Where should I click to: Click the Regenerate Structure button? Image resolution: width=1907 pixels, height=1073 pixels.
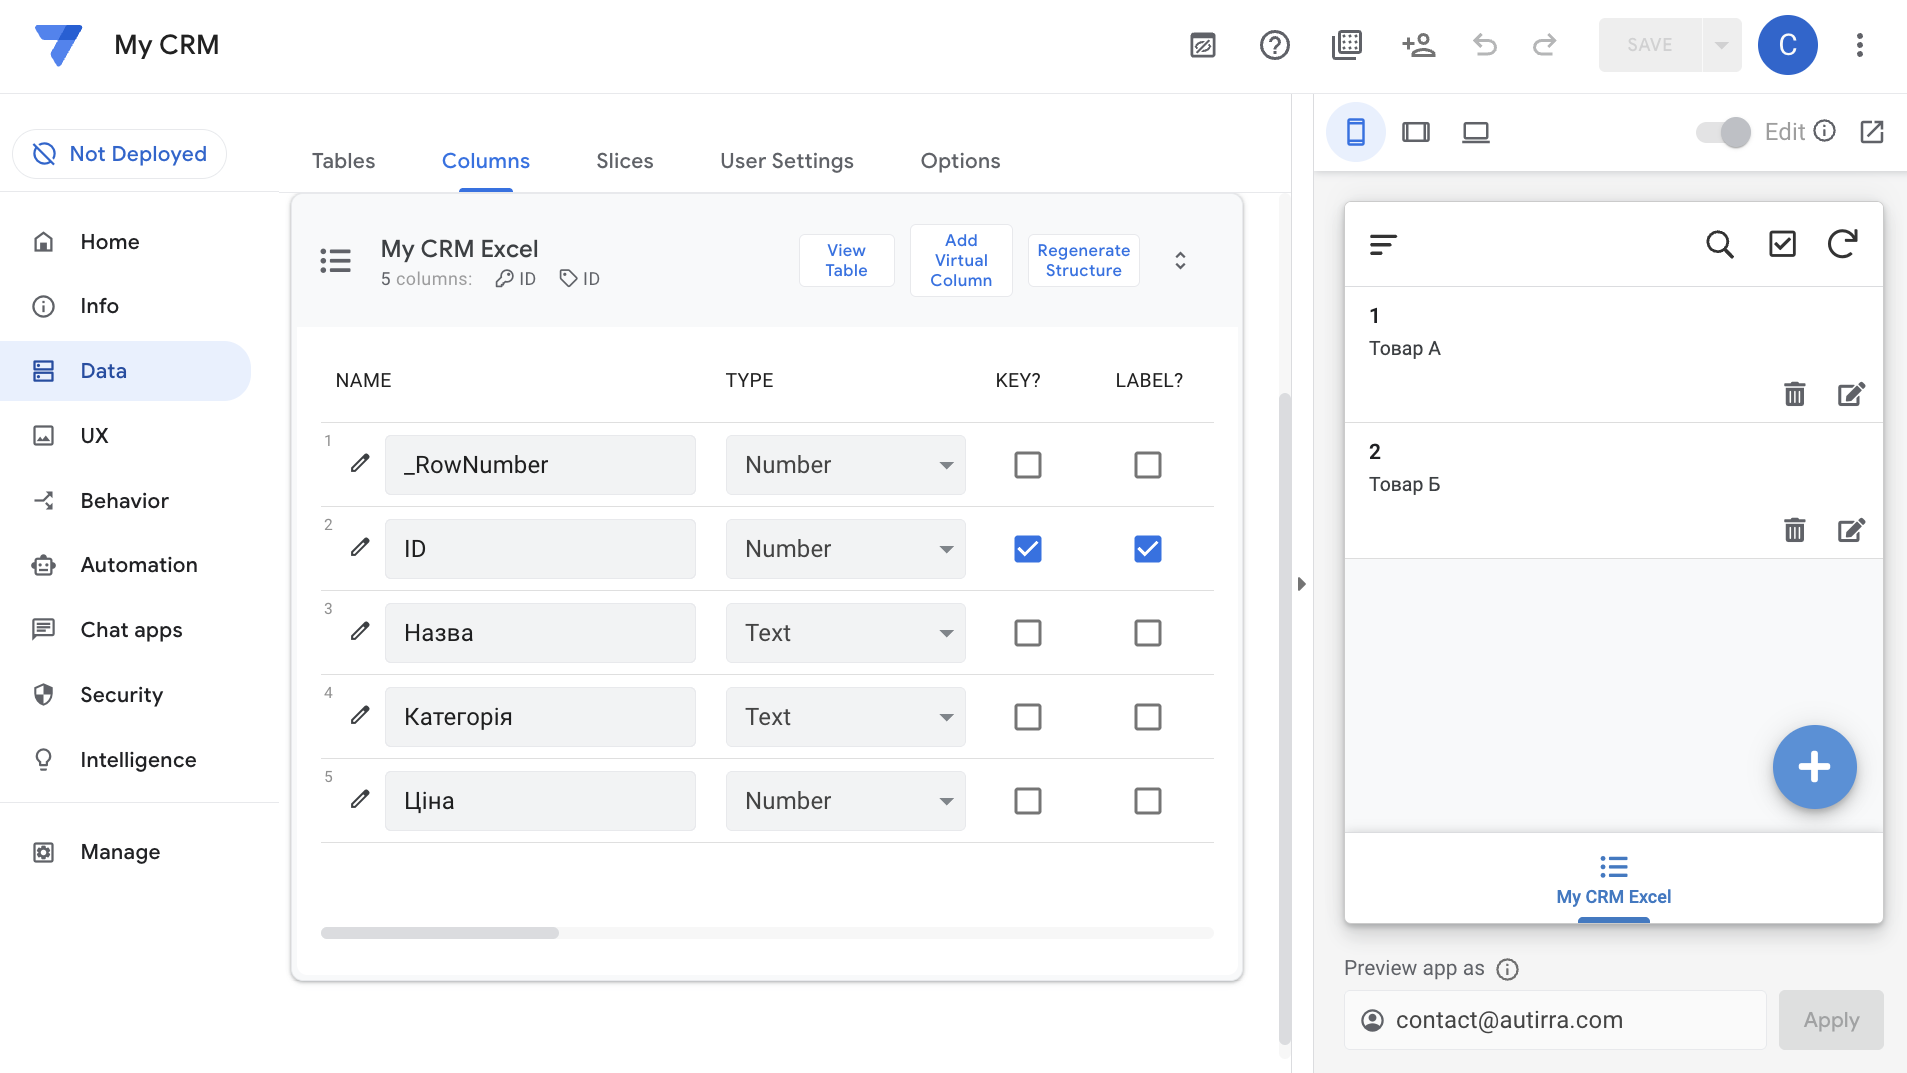(1083, 260)
